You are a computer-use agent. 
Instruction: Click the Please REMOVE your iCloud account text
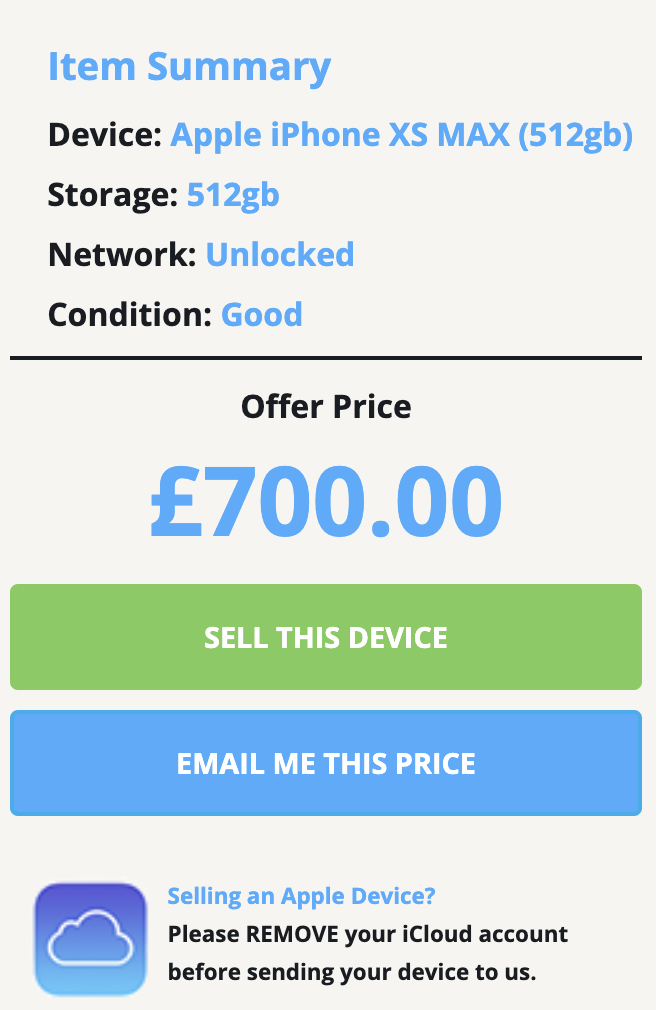point(368,934)
